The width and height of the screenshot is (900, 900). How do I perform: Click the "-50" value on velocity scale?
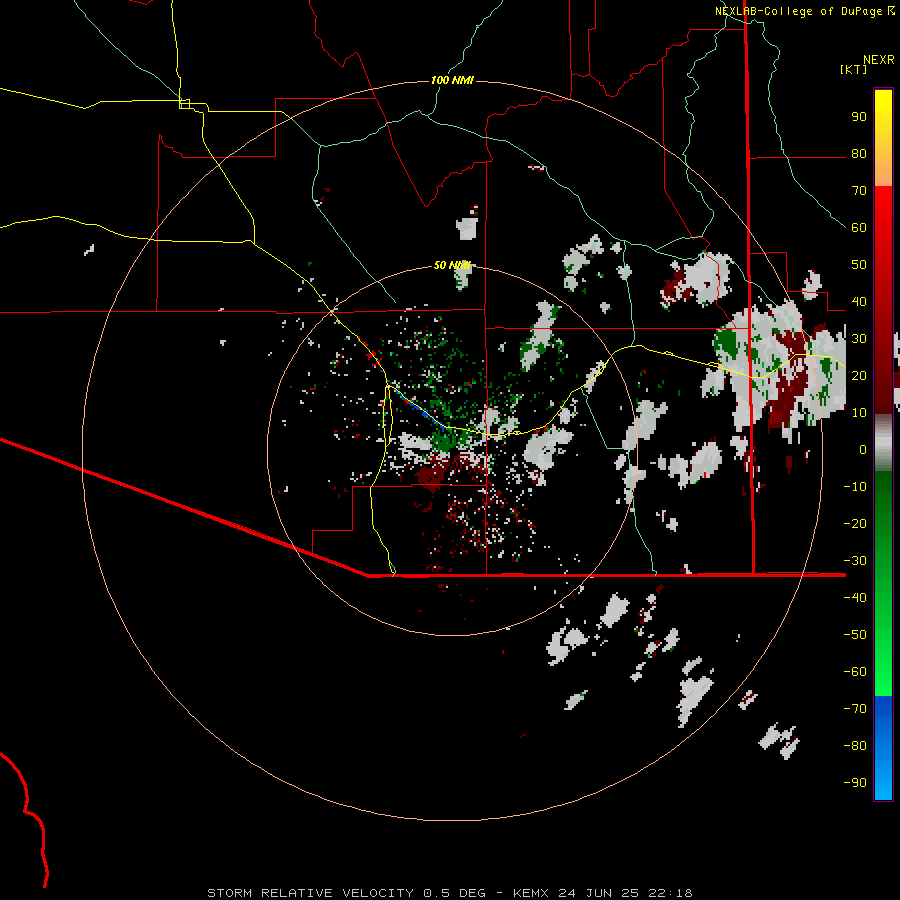[855, 634]
